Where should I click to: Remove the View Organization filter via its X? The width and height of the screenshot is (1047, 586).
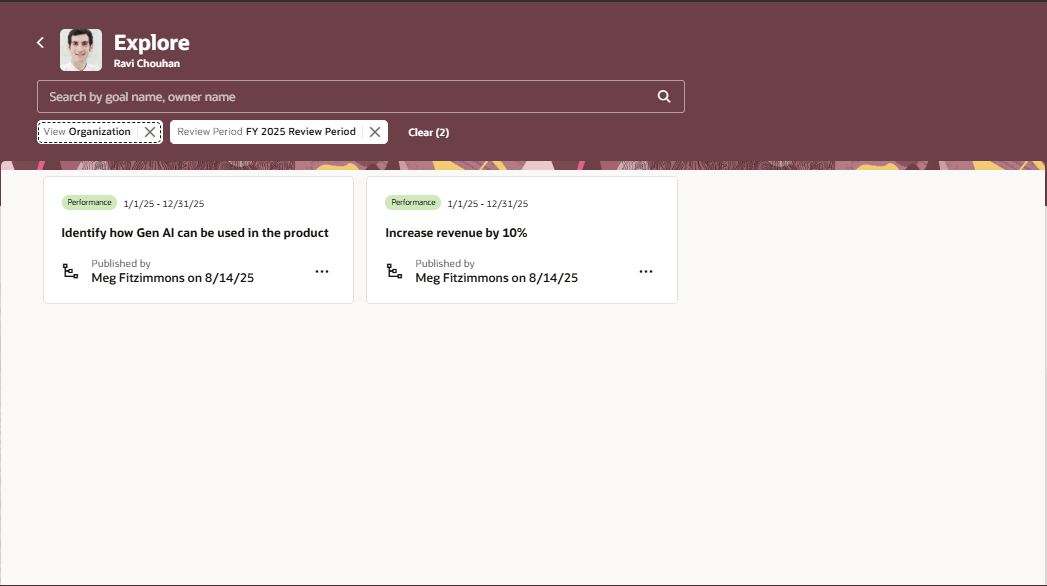(149, 131)
